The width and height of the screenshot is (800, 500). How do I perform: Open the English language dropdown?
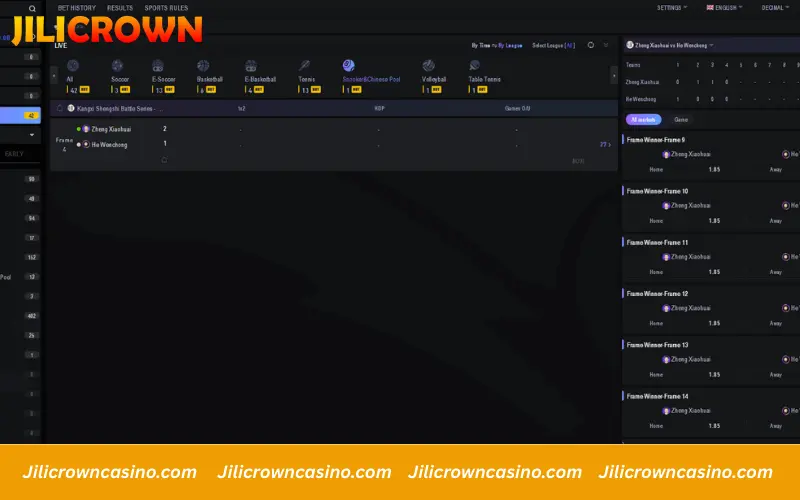(x=724, y=8)
